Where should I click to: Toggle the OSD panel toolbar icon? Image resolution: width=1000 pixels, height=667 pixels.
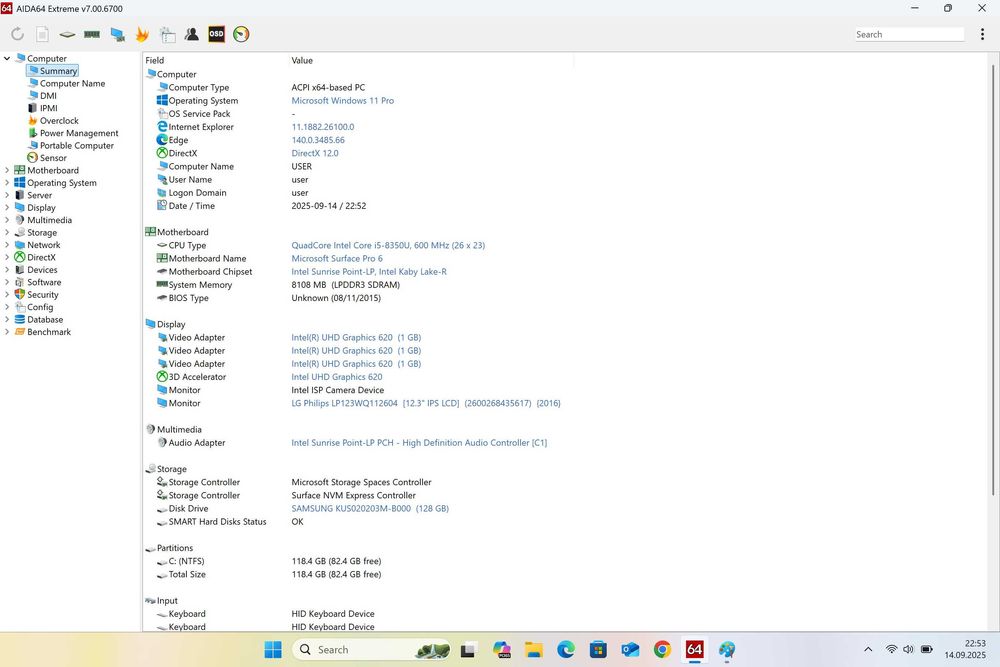tap(216, 34)
